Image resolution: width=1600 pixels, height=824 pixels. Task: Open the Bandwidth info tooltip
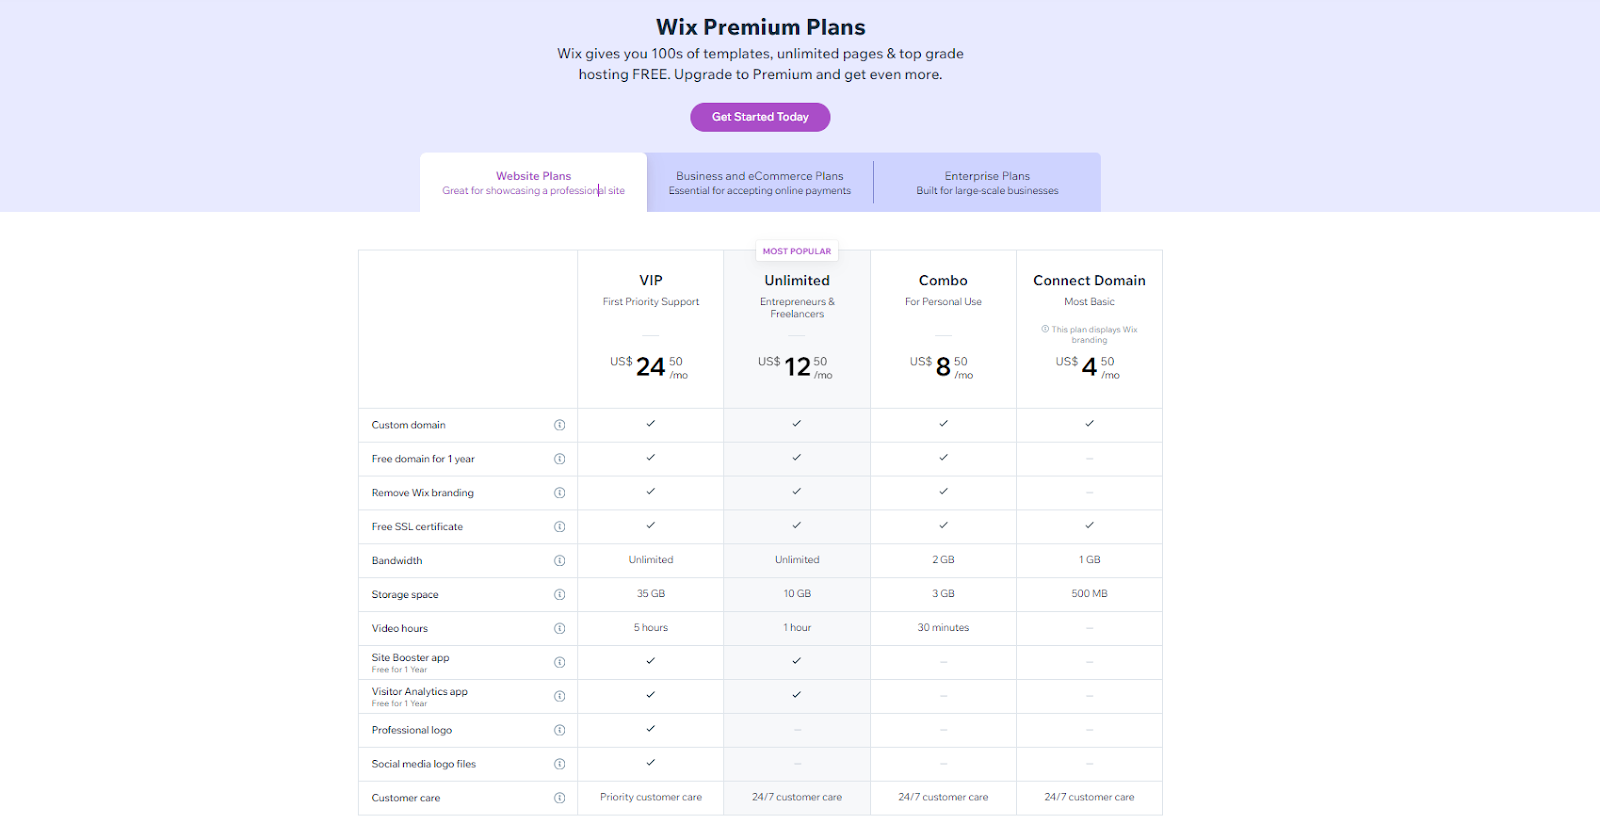[558, 560]
